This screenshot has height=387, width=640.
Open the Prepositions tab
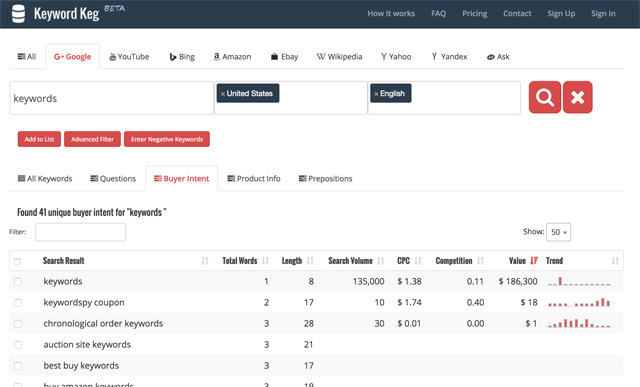[x=326, y=179]
